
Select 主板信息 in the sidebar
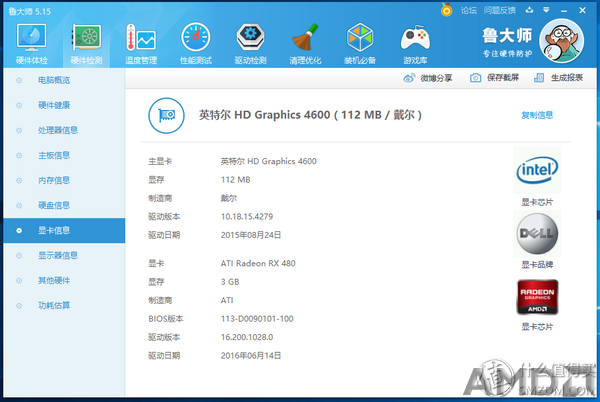tap(64, 155)
